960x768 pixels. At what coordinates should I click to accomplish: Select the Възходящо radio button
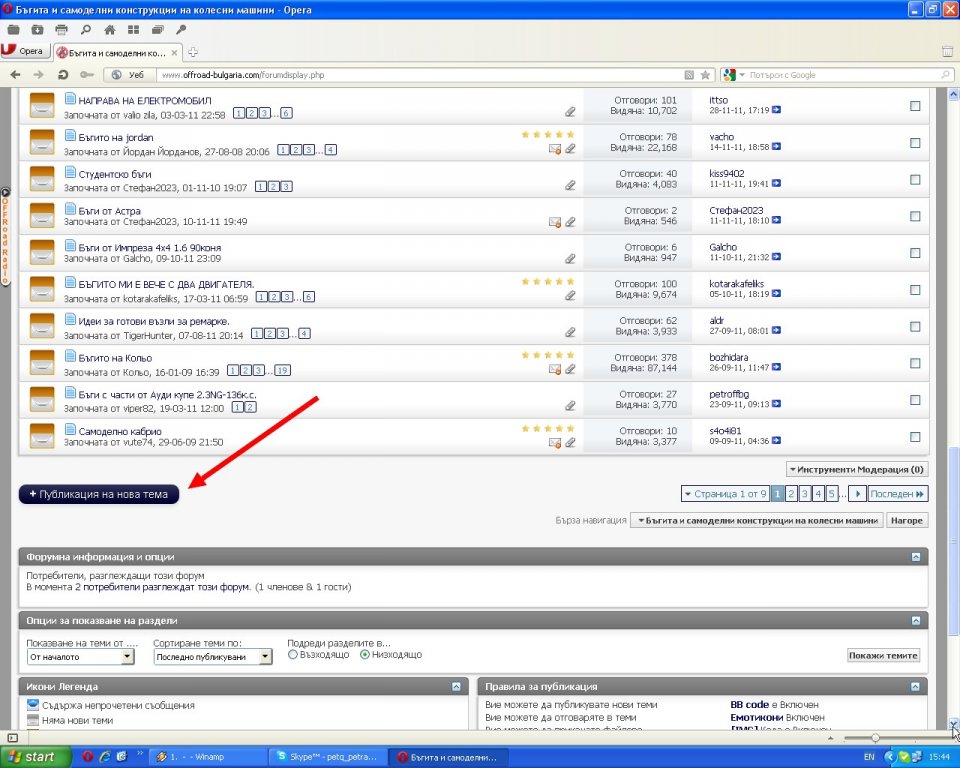(293, 655)
